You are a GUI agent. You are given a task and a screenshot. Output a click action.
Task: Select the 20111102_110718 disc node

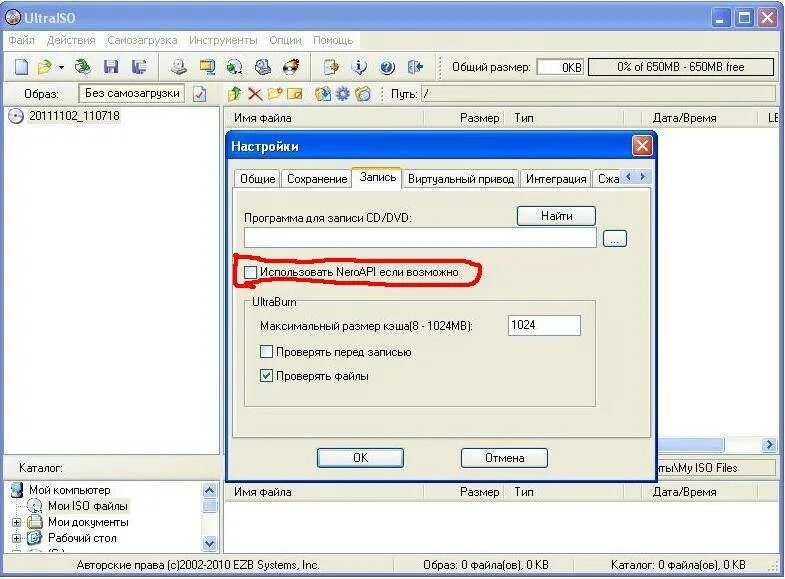click(x=74, y=116)
